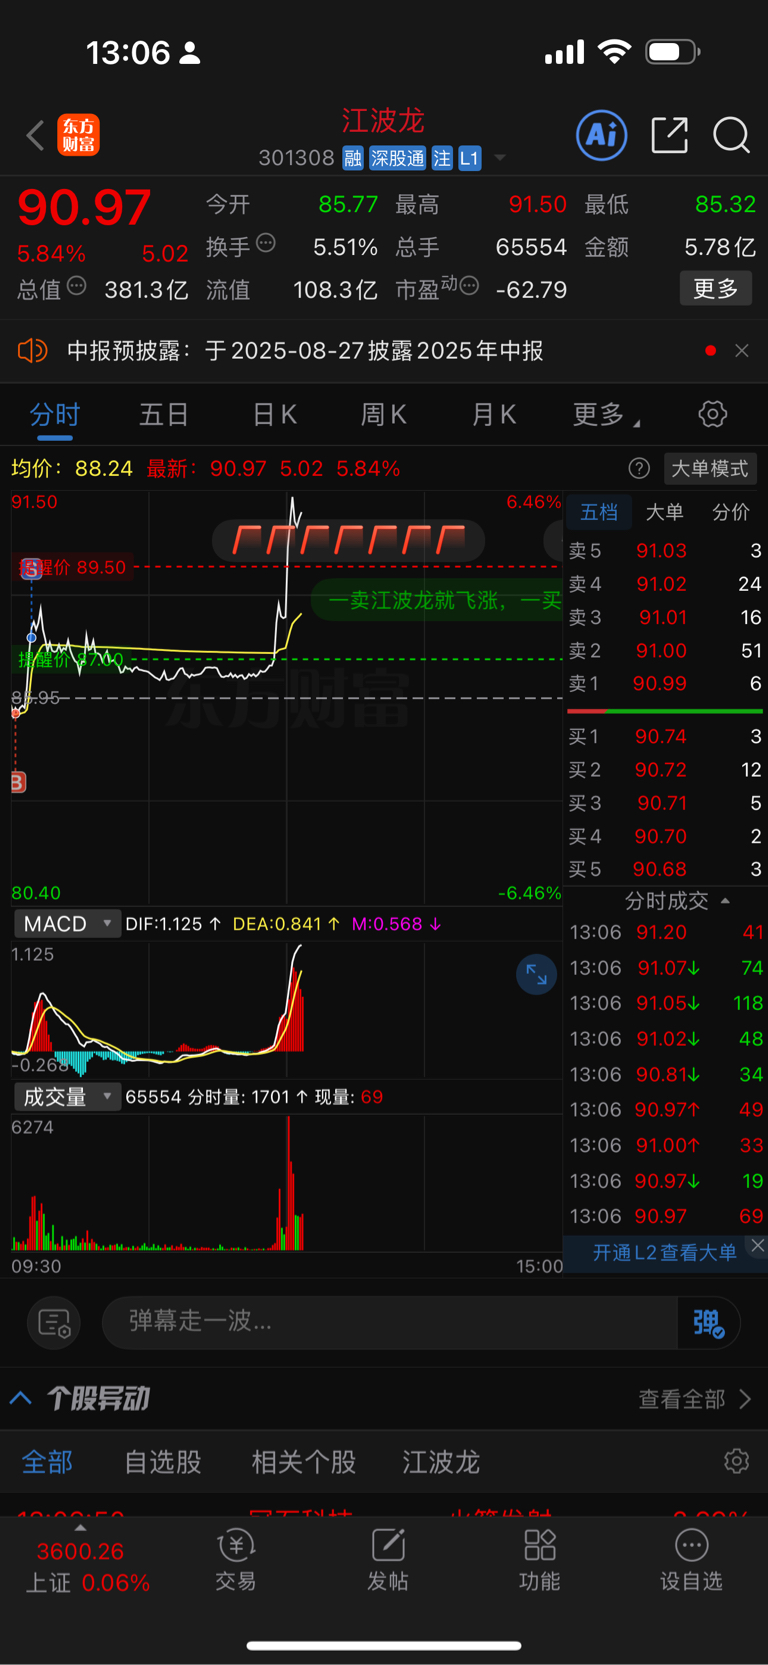Collapse the 分时成交 header triangle
Viewport: 768px width, 1665px height.
point(725,901)
